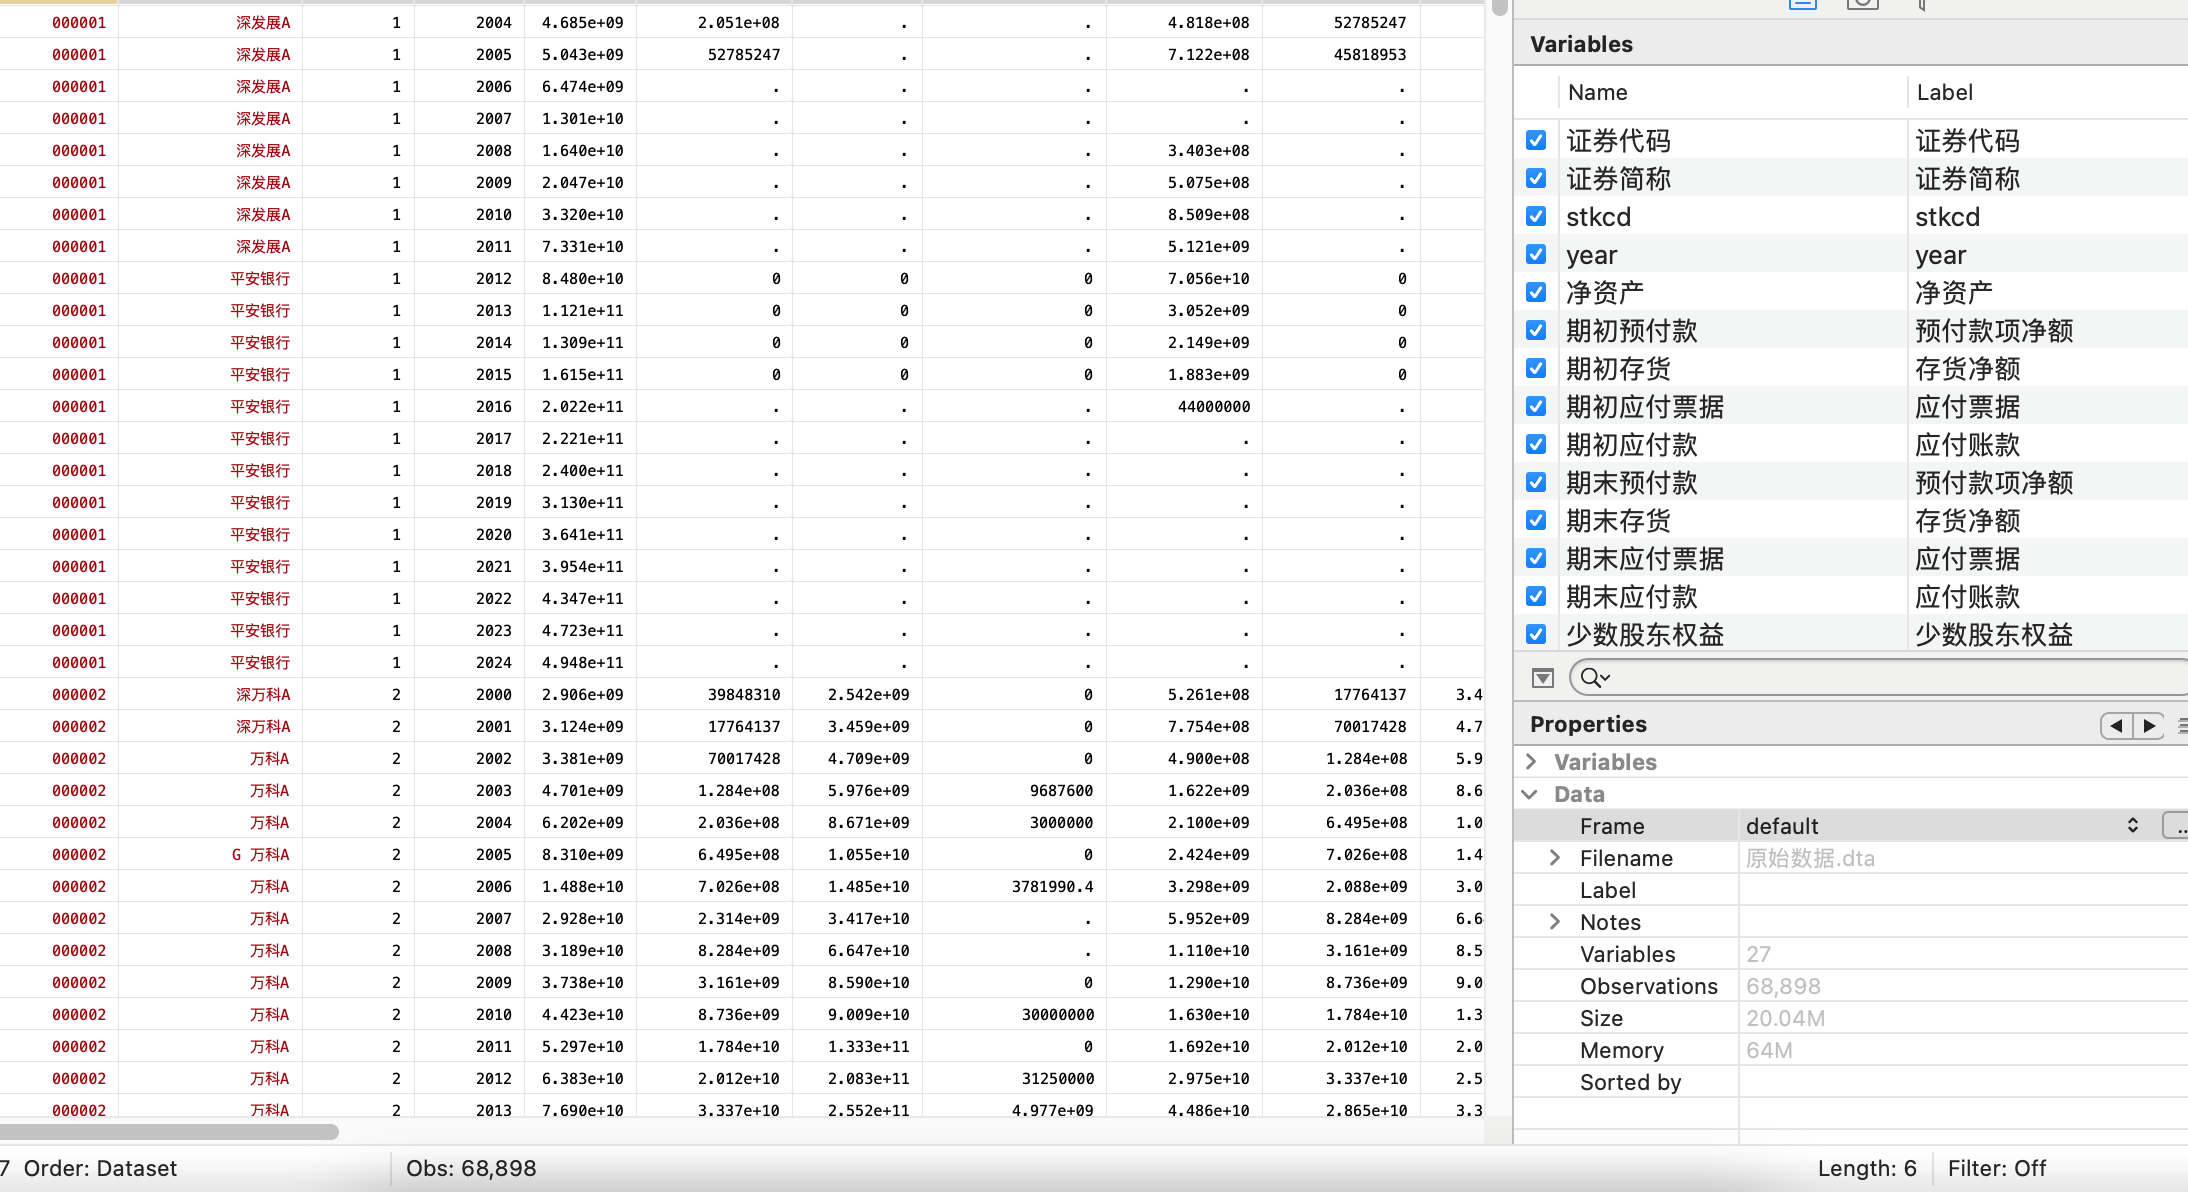Click the ellipsis button beside Frame
This screenshot has width=2188, height=1192.
[x=2176, y=826]
